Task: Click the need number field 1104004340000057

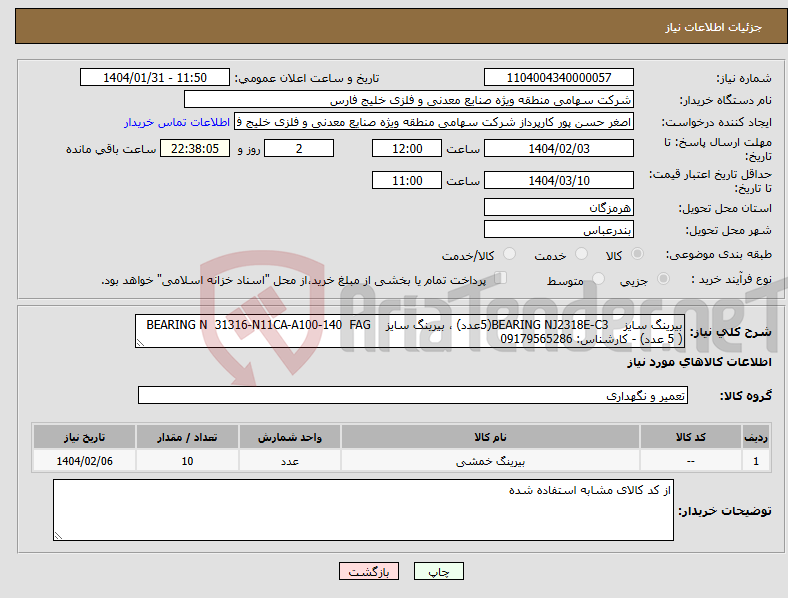Action: point(558,77)
